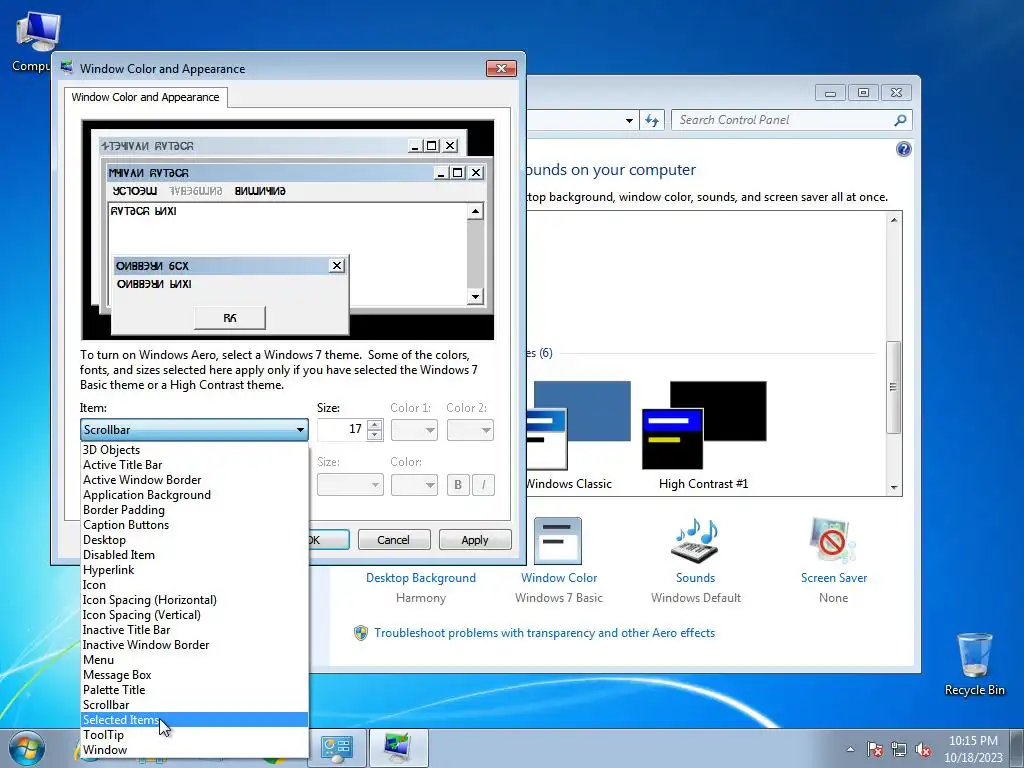The image size is (1024, 768).
Task: Choose Message Box list entry
Action: (195, 675)
